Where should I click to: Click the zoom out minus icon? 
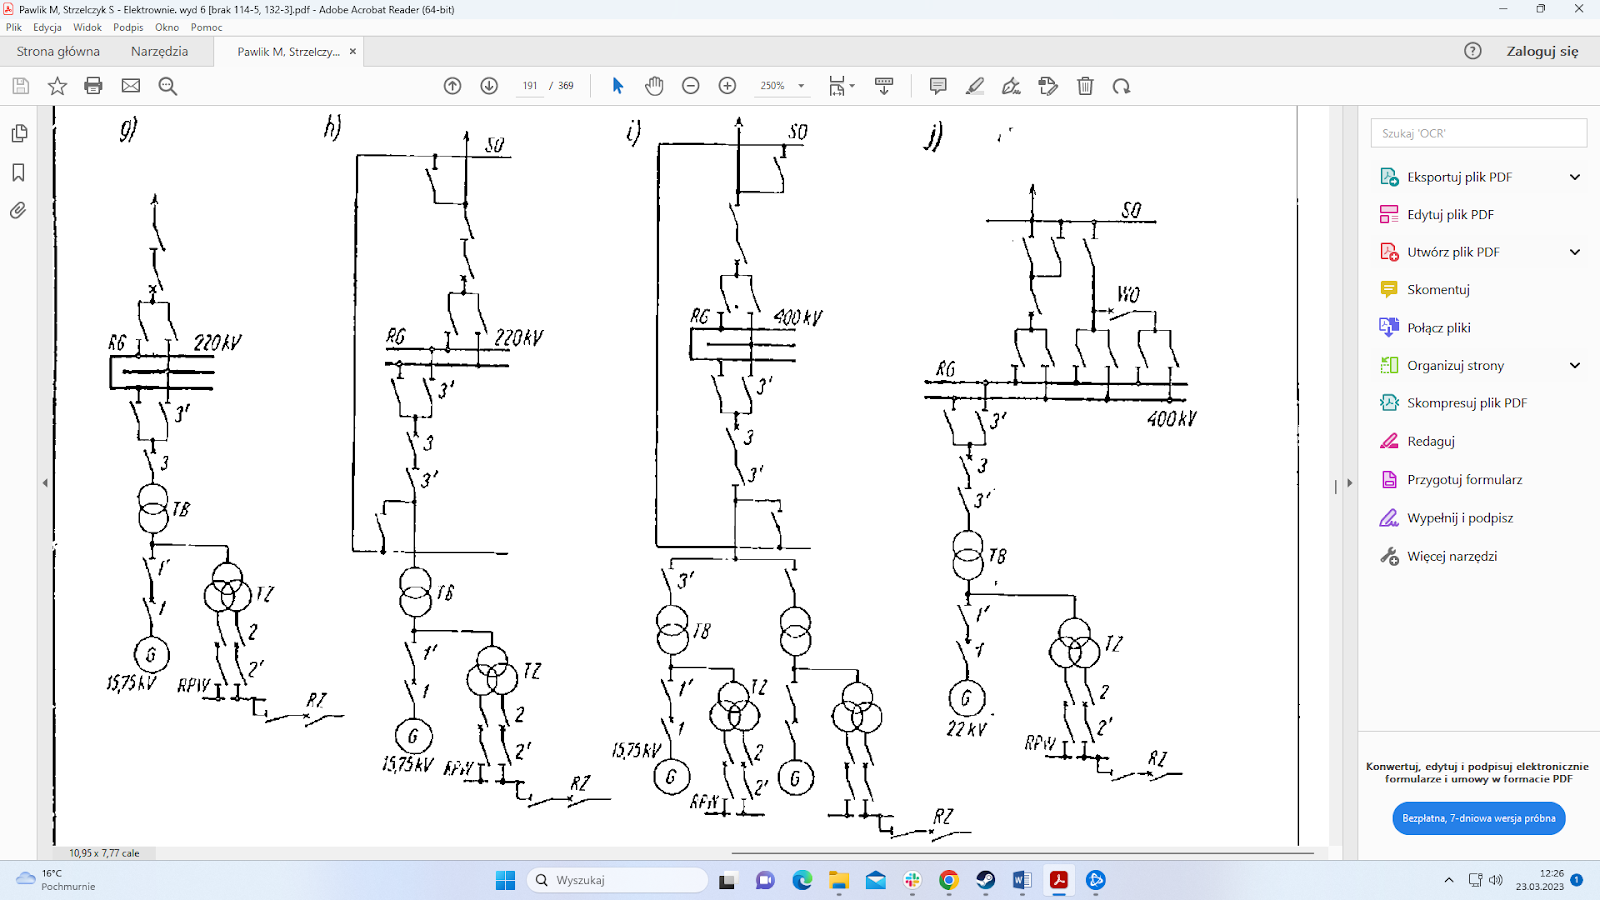[x=690, y=86]
